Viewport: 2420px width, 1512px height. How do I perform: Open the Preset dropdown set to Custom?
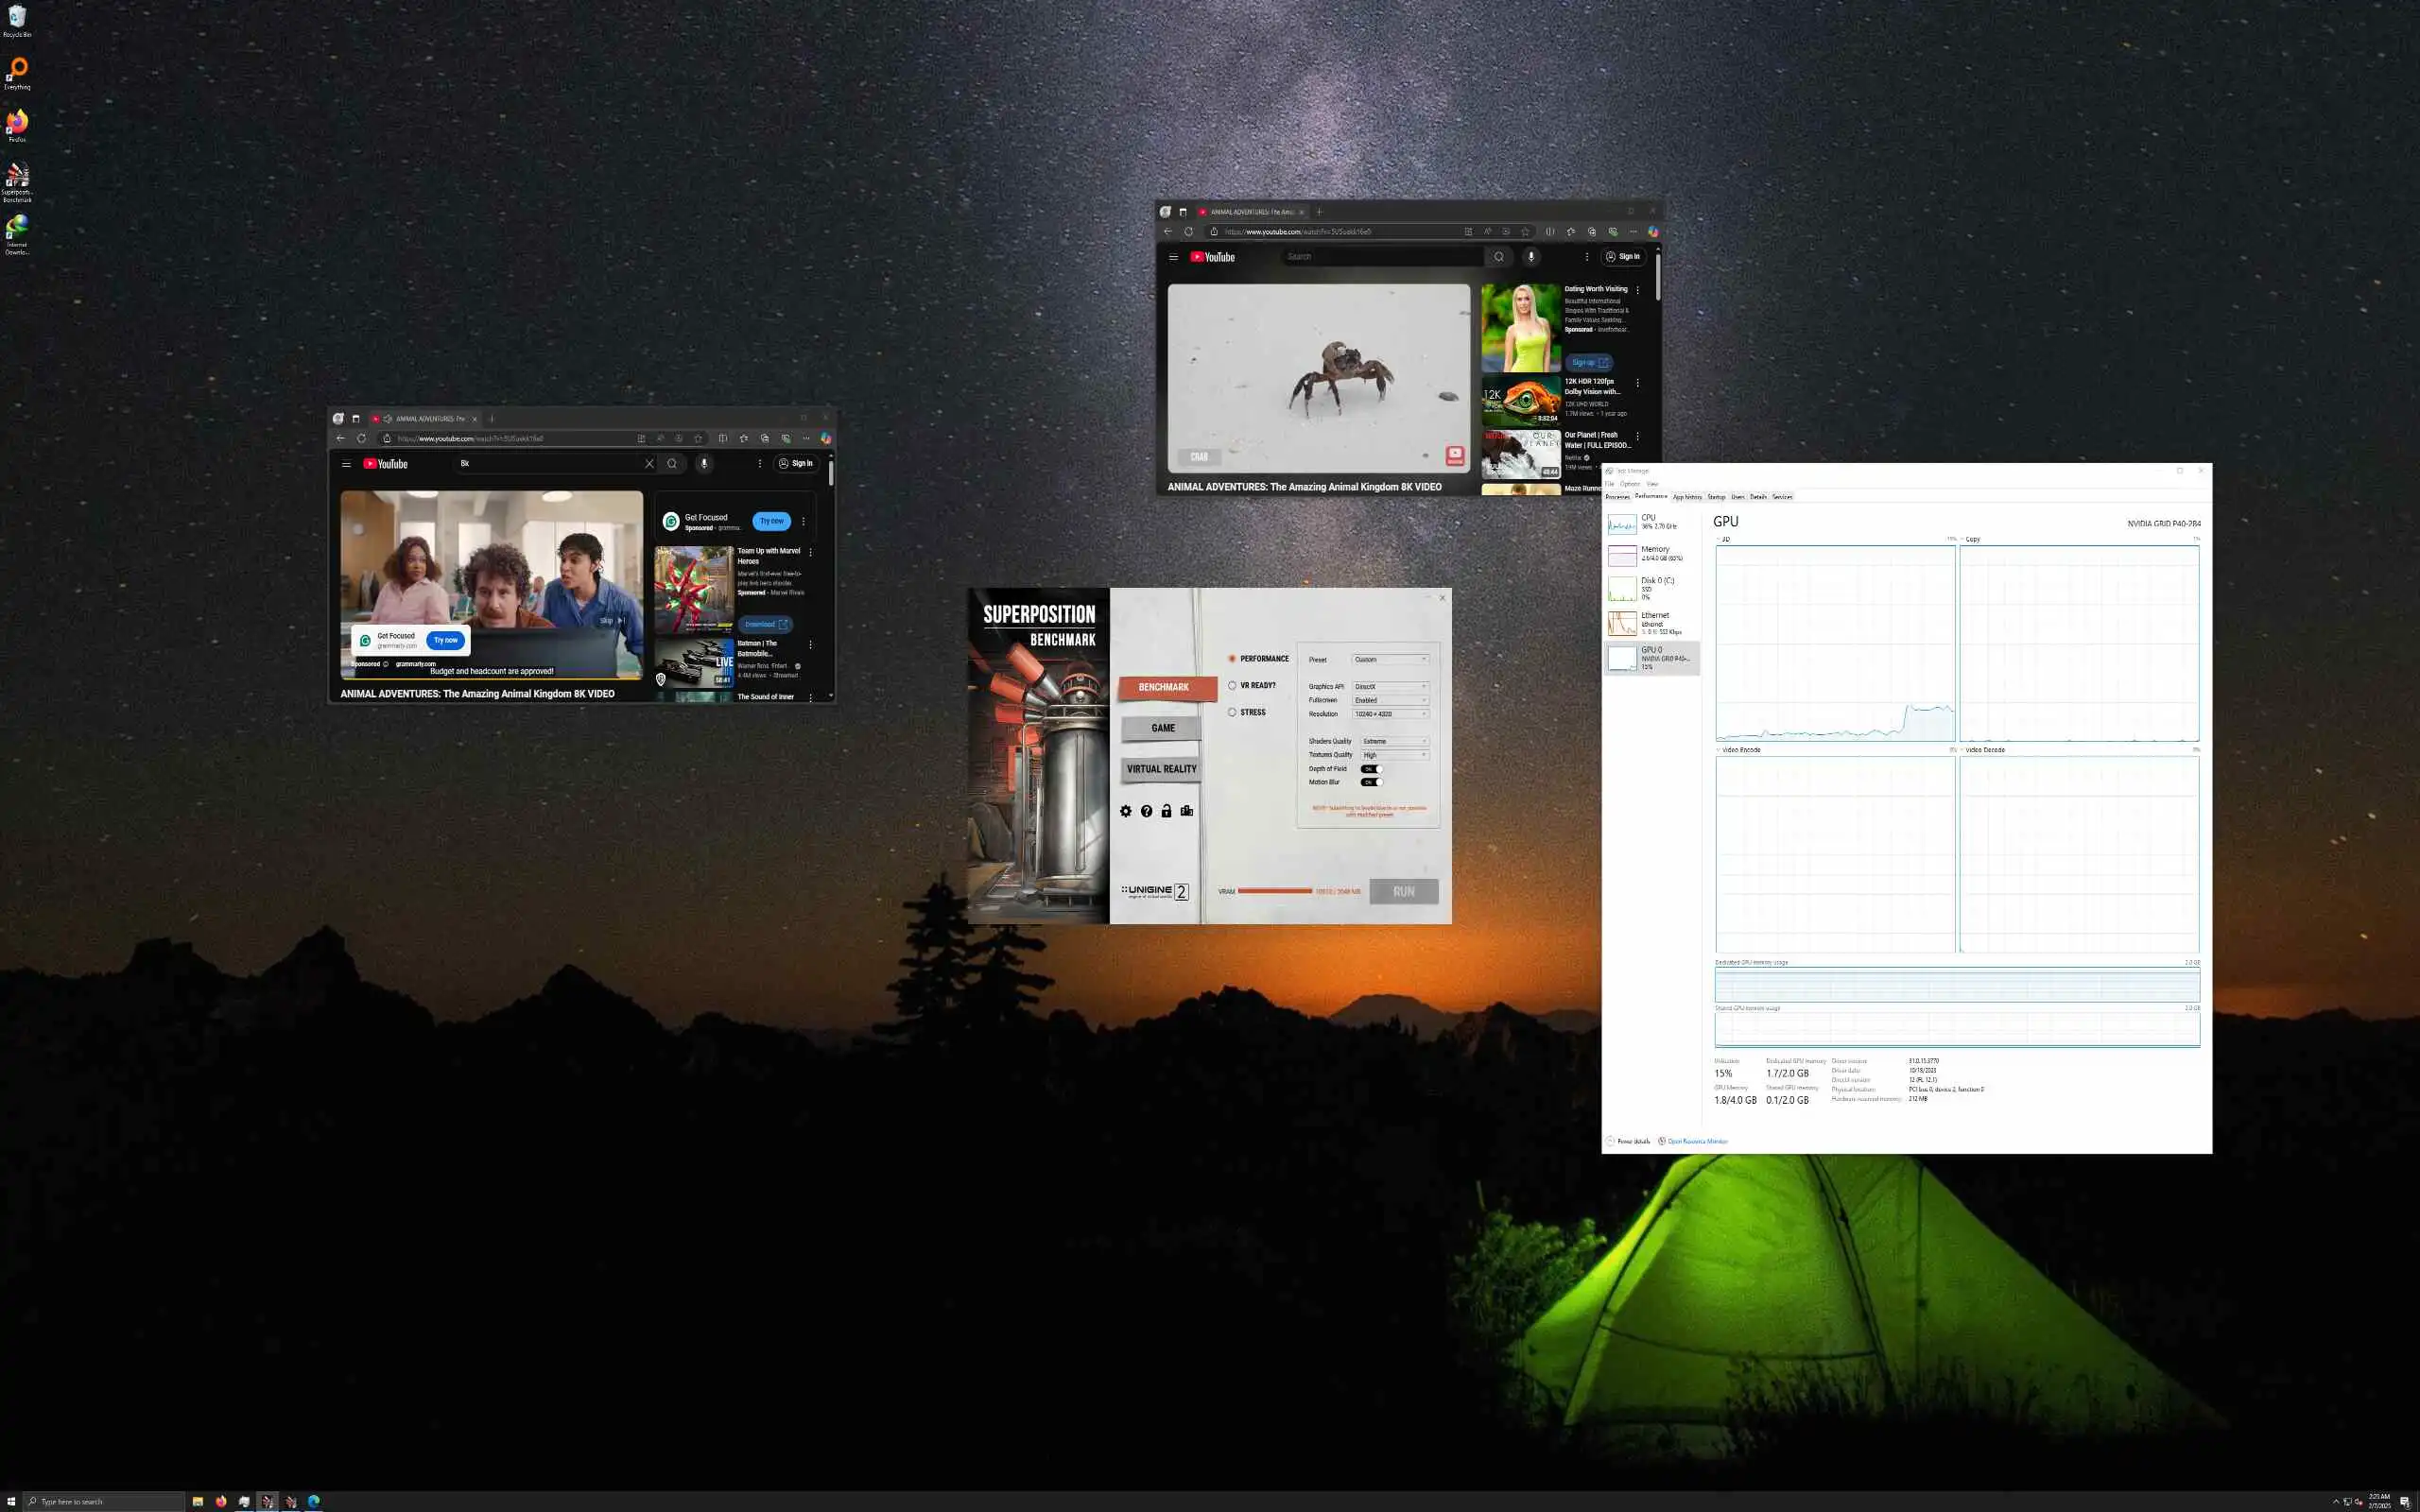point(1390,659)
